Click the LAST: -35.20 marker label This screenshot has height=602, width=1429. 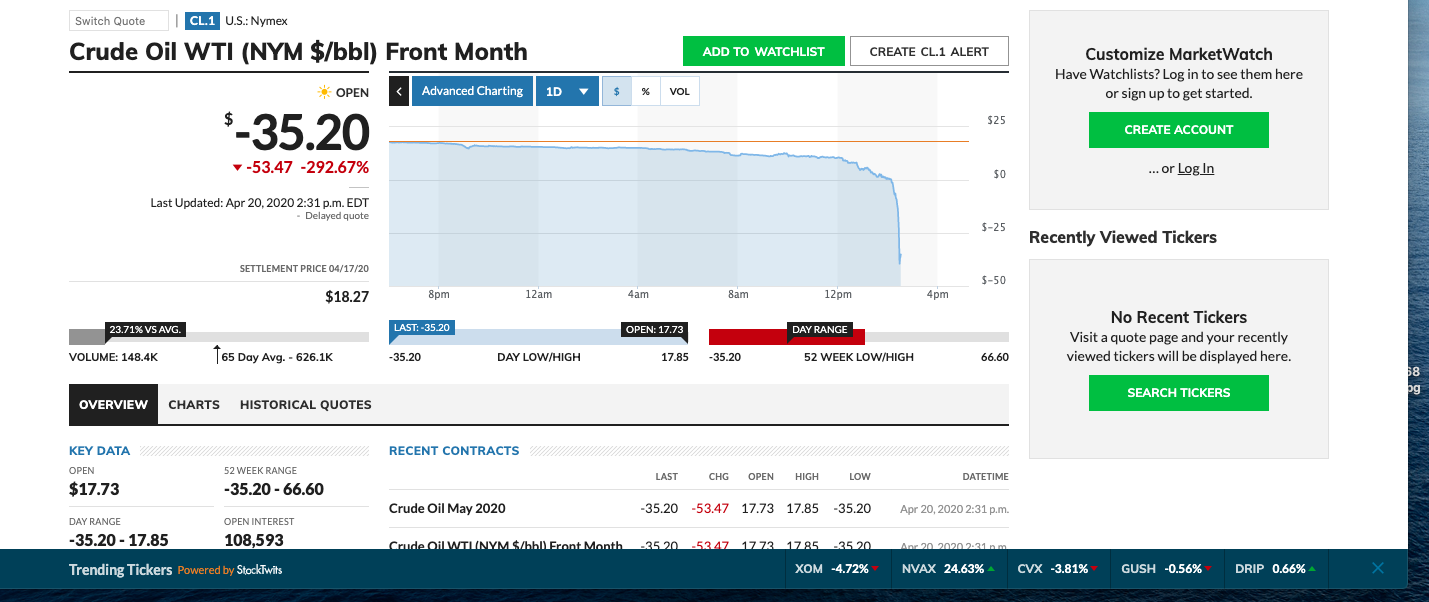tap(422, 327)
